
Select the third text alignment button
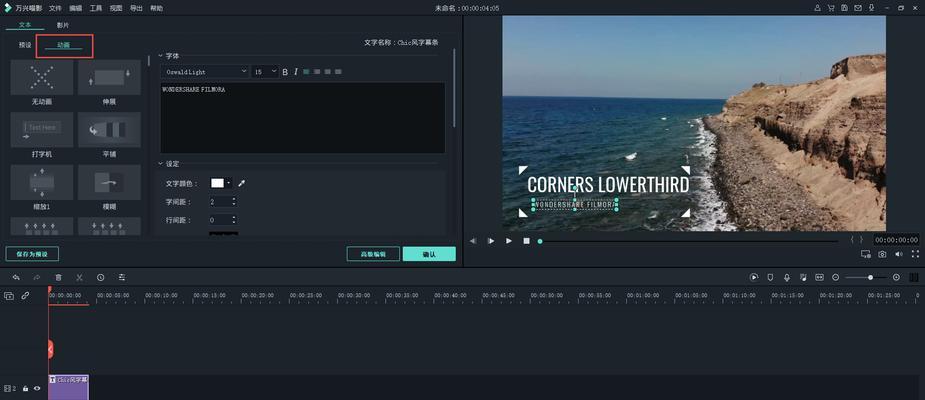(x=327, y=72)
